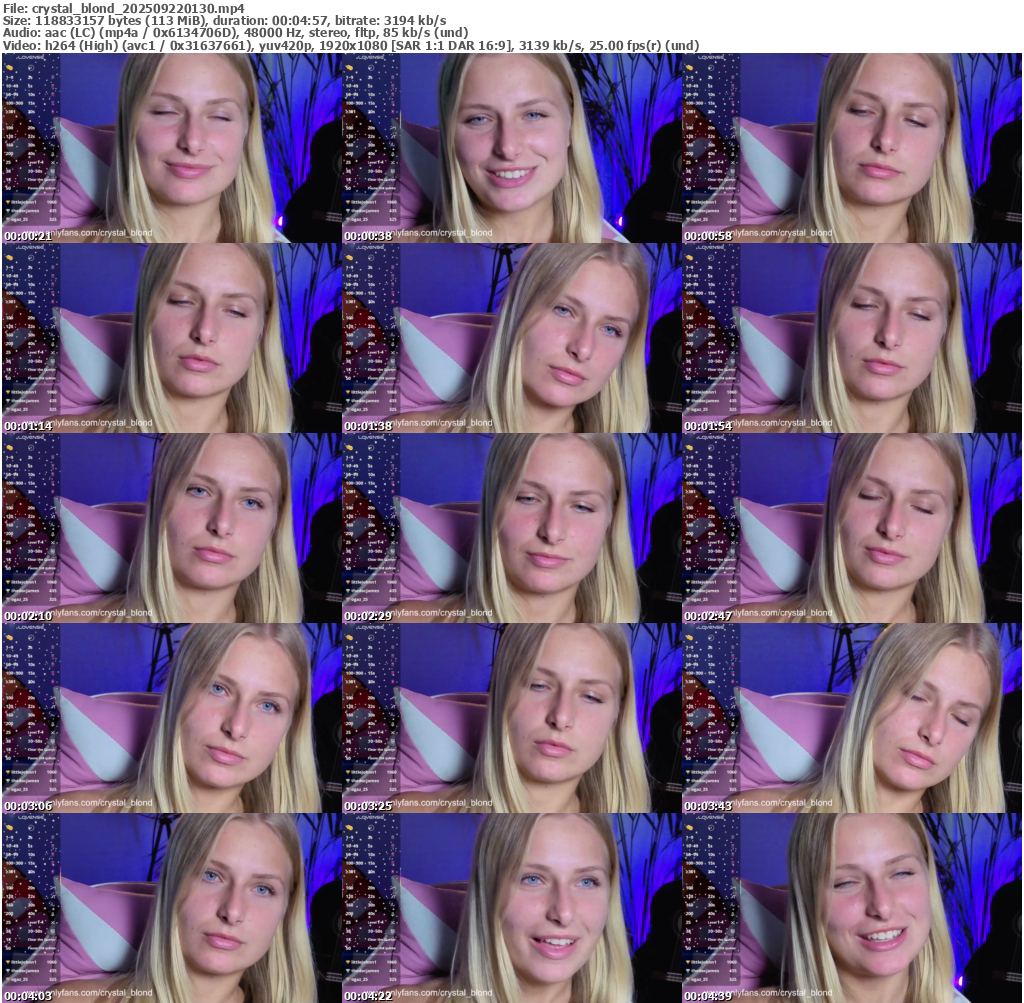The image size is (1024, 1003).
Task: Click the Audio codec info line
Action: (x=235, y=33)
